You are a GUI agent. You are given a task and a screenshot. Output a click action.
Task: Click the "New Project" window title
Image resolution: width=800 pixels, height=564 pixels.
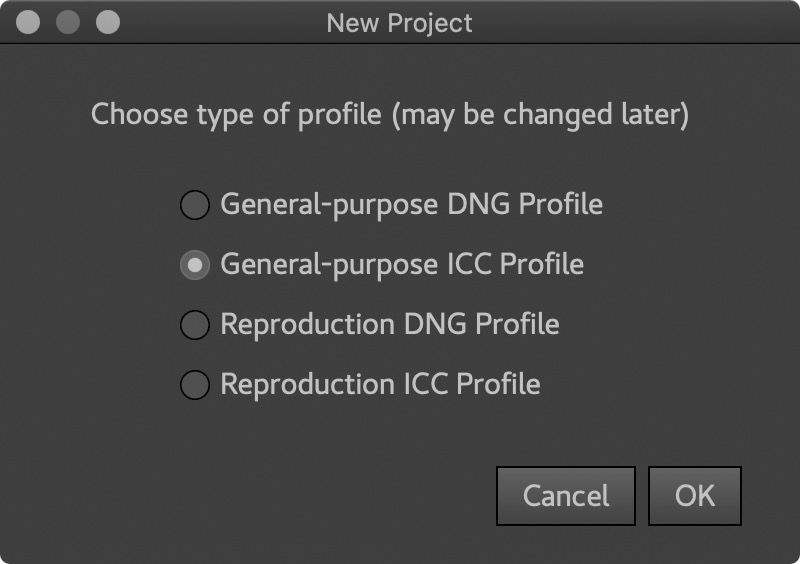[399, 22]
